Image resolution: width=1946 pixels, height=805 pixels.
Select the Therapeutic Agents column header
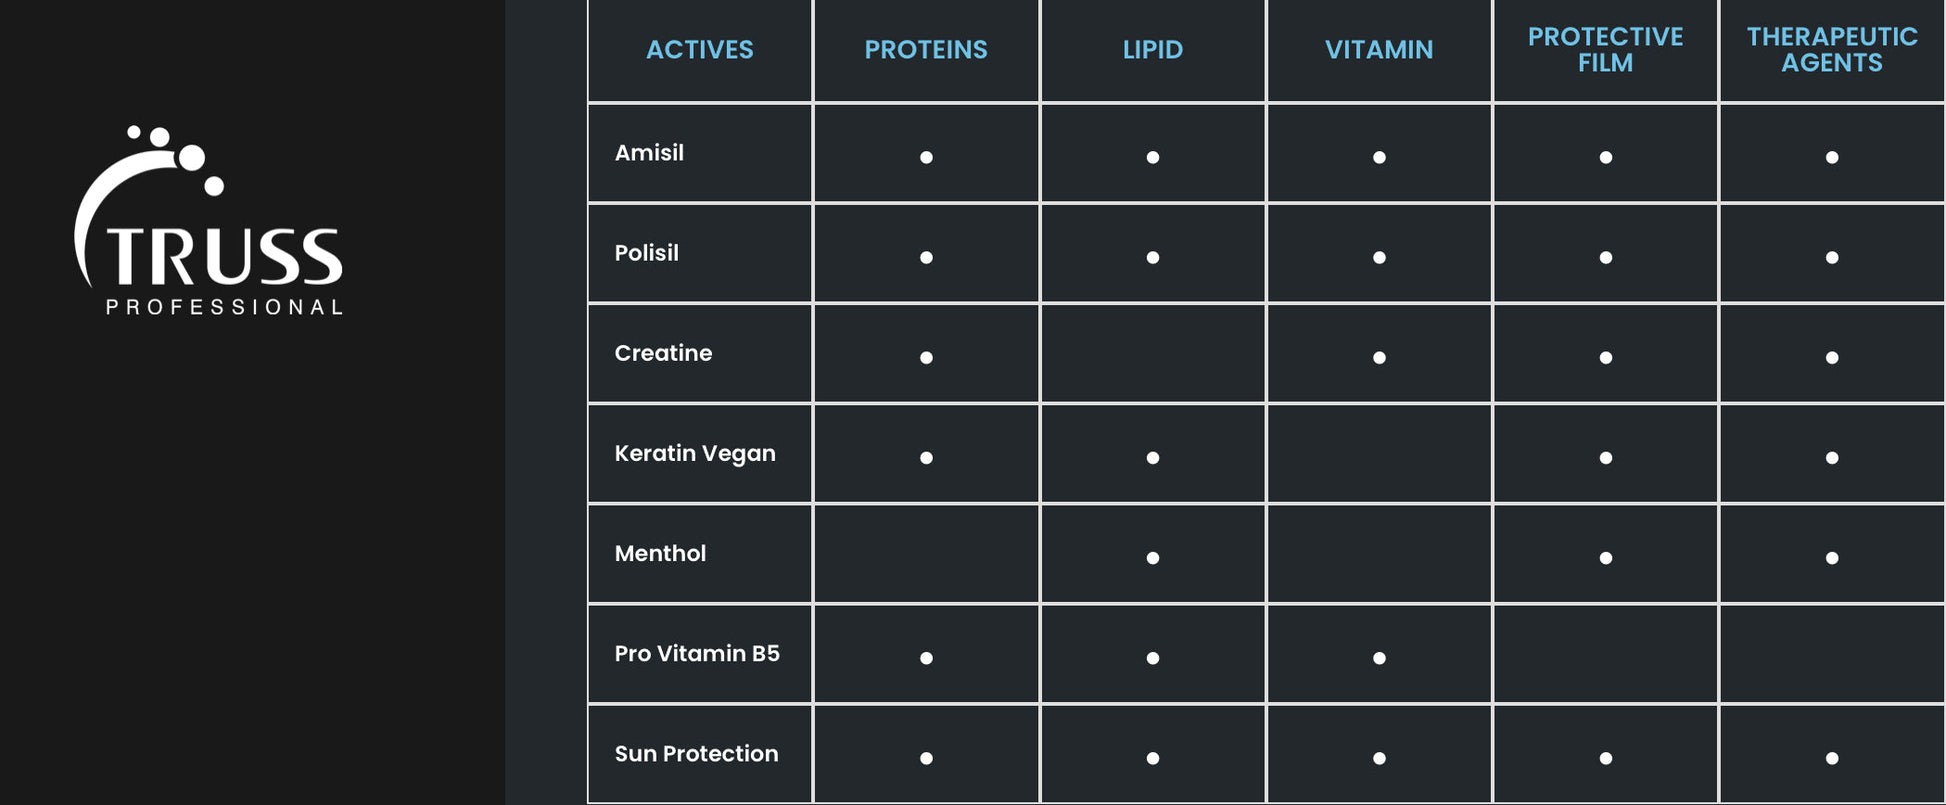click(1832, 50)
